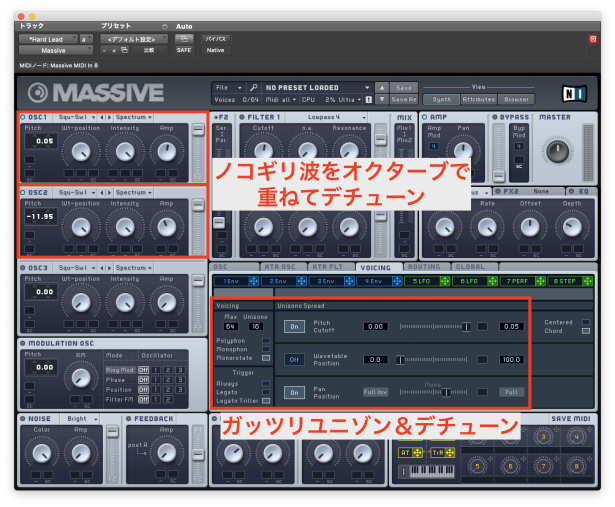Click the OSC2 Pitch value field
The width and height of the screenshot is (615, 507).
(41, 215)
